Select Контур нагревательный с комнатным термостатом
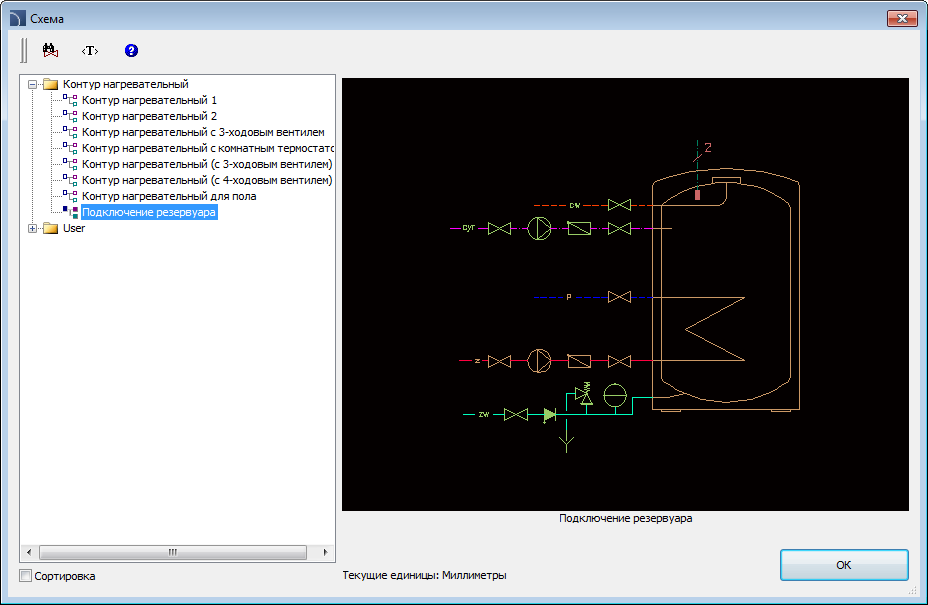928x605 pixels. click(x=208, y=148)
